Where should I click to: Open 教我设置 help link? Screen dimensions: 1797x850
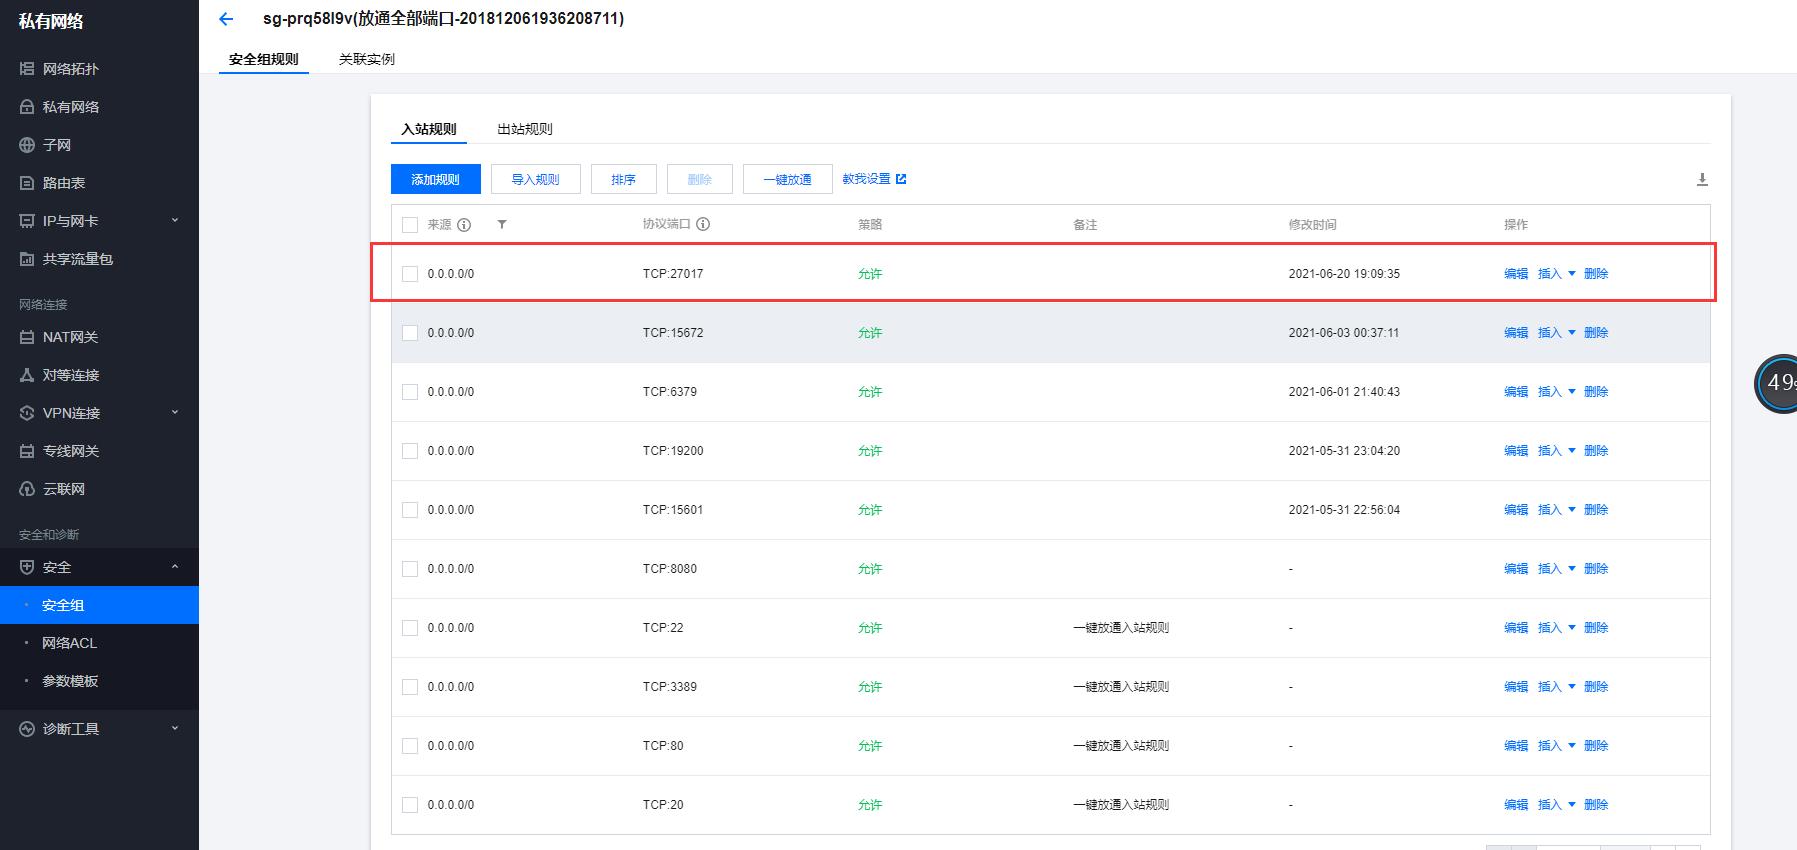tap(874, 179)
